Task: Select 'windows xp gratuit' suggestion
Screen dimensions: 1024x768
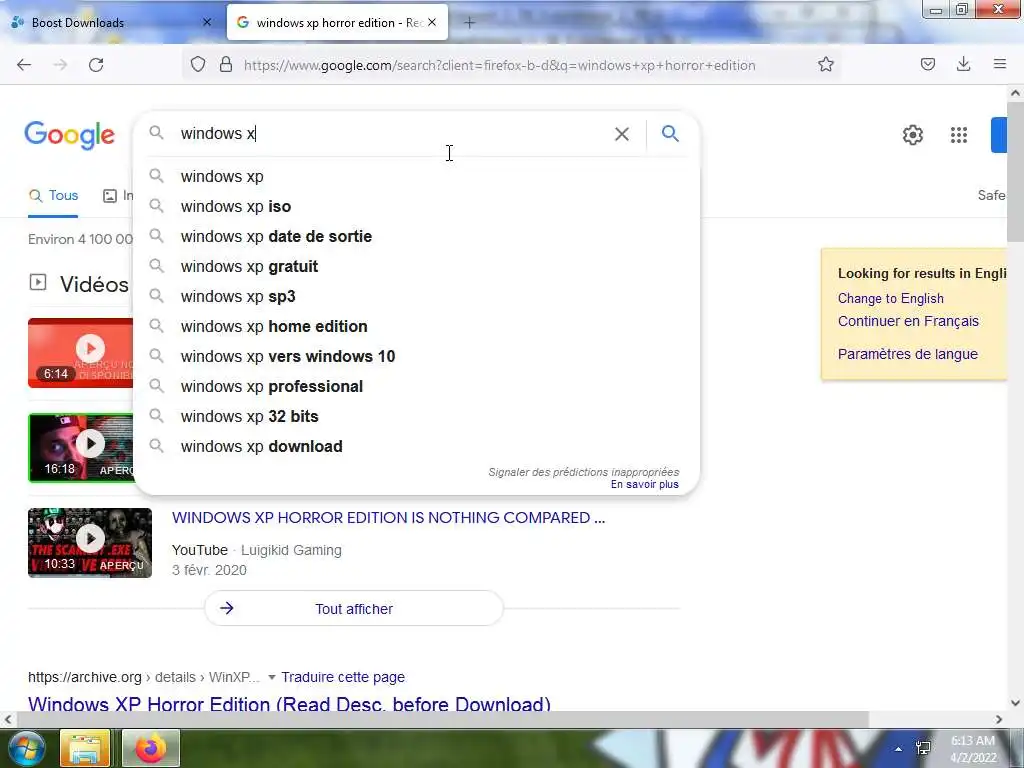Action: [418, 266]
